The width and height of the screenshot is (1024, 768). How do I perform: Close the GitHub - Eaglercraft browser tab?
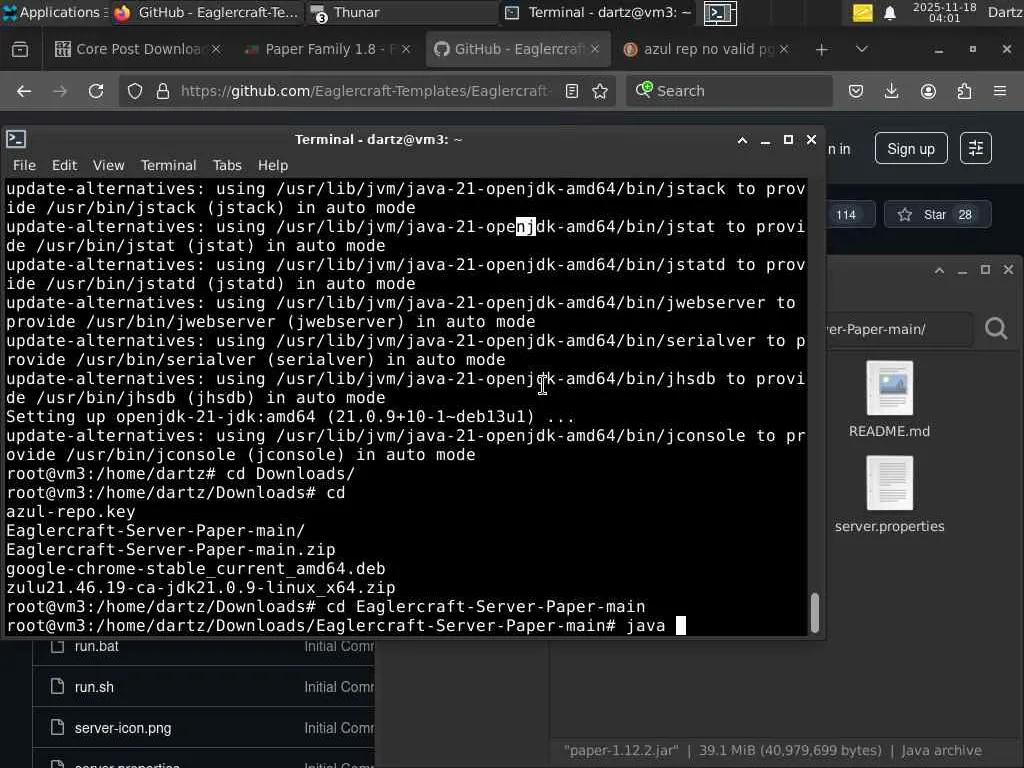click(594, 49)
